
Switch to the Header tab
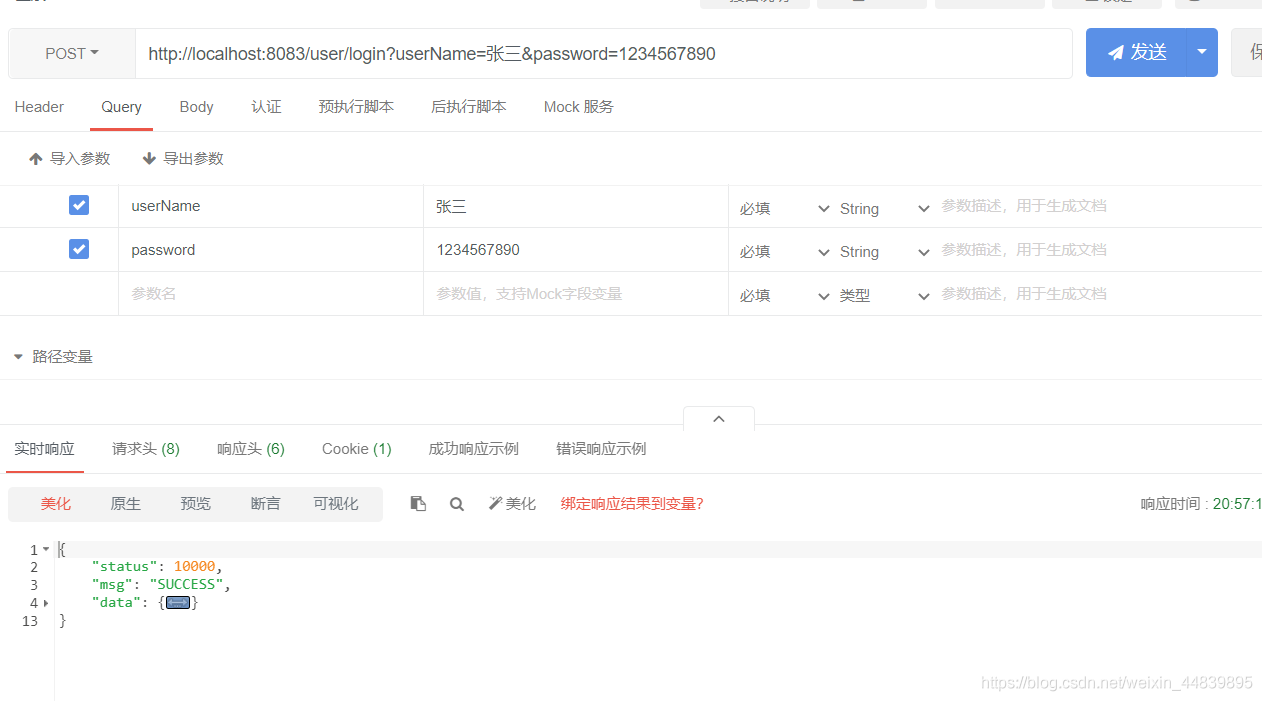pos(39,107)
